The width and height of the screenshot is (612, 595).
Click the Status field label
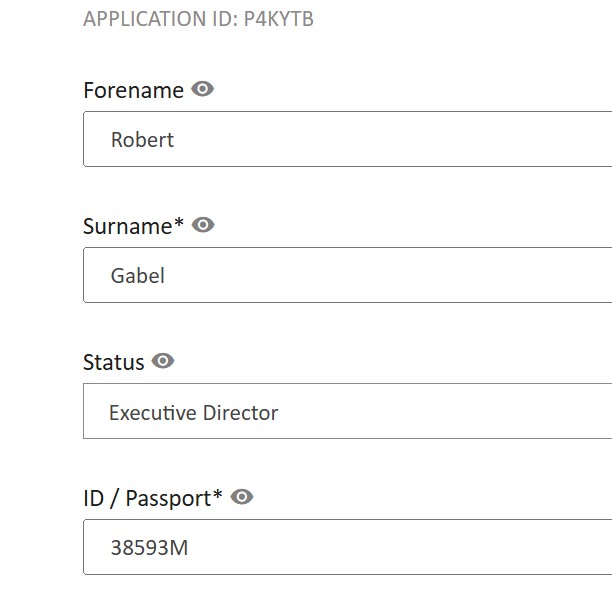click(x=114, y=362)
